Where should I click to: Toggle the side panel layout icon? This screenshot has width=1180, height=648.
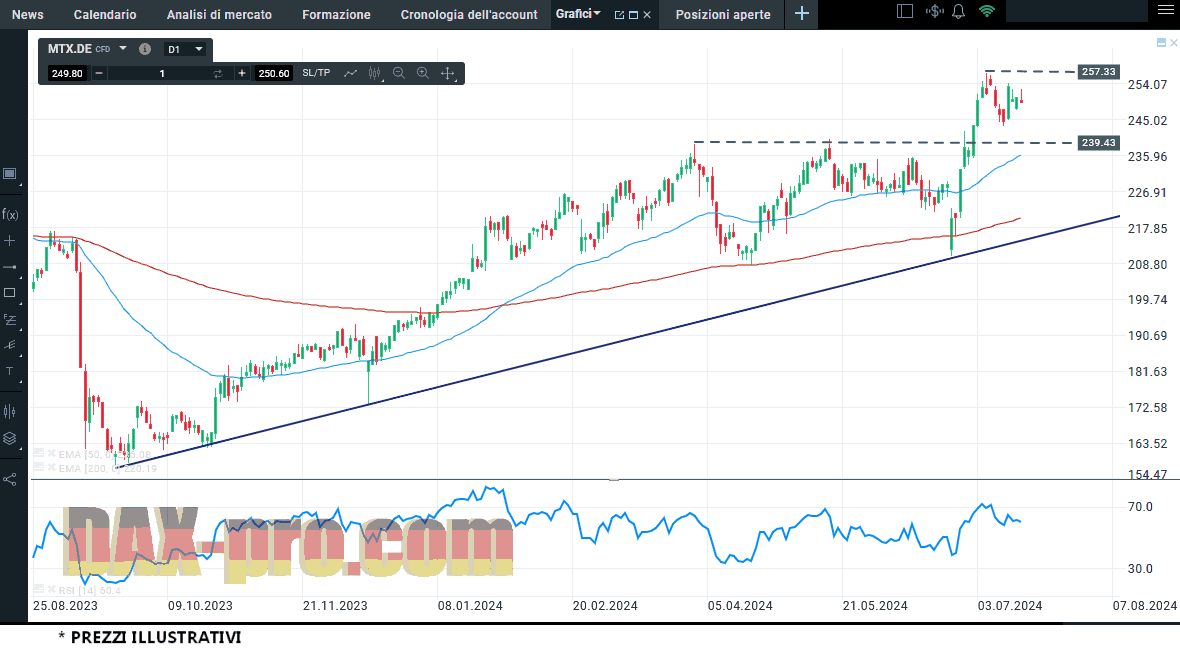905,11
